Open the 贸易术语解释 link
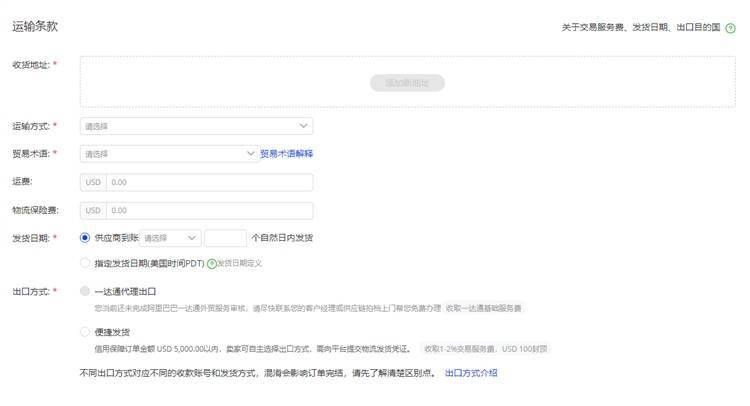Viewport: 750px width, 406px height. coord(287,154)
